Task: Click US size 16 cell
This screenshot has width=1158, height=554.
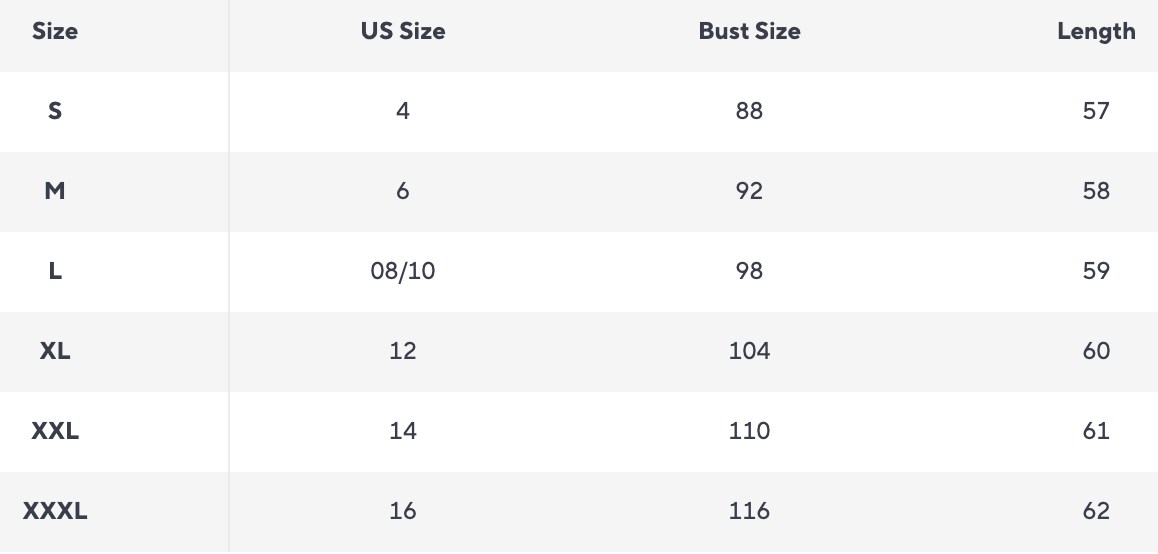Action: 403,511
